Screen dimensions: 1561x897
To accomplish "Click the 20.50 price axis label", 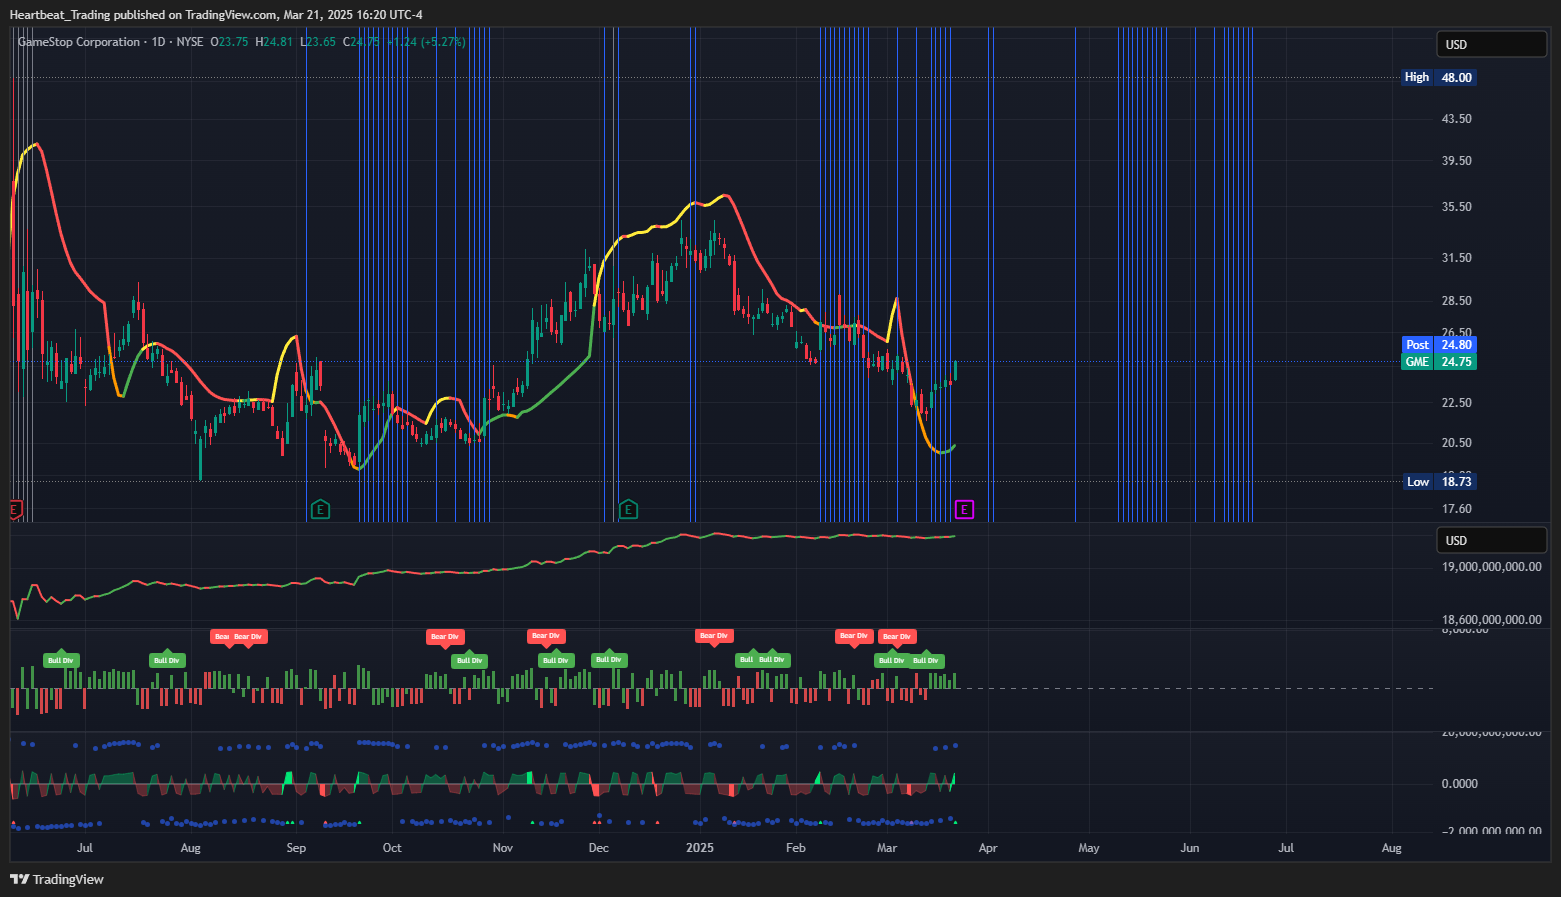I will click(x=1456, y=442).
